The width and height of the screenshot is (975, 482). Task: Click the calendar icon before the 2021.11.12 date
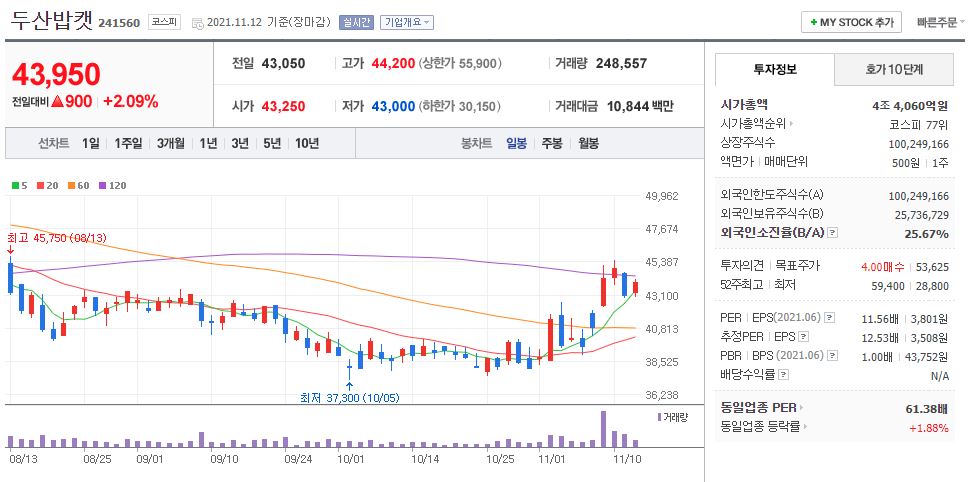(198, 23)
